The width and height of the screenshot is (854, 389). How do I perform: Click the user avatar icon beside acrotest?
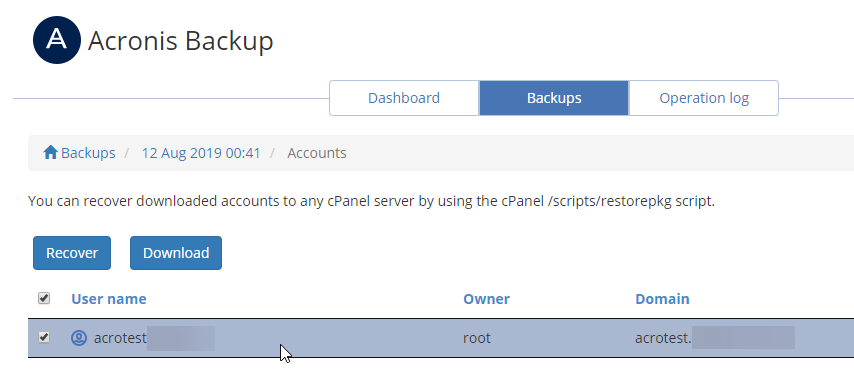point(79,338)
